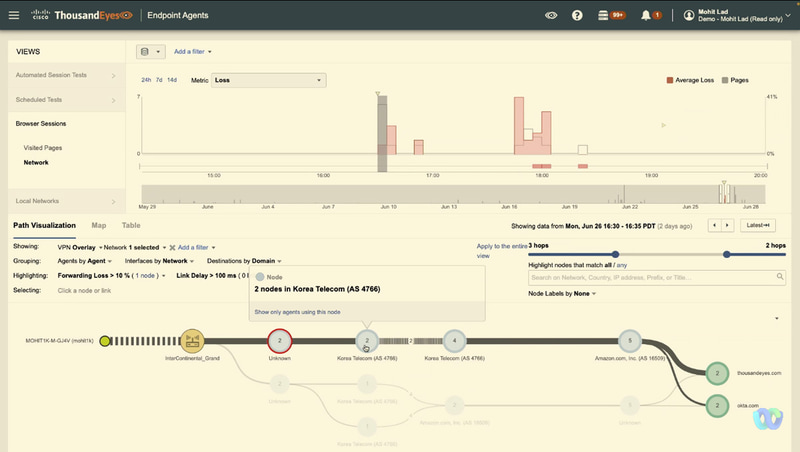This screenshot has height=452, width=800.
Task: Switch to the Map tab
Action: tap(99, 225)
